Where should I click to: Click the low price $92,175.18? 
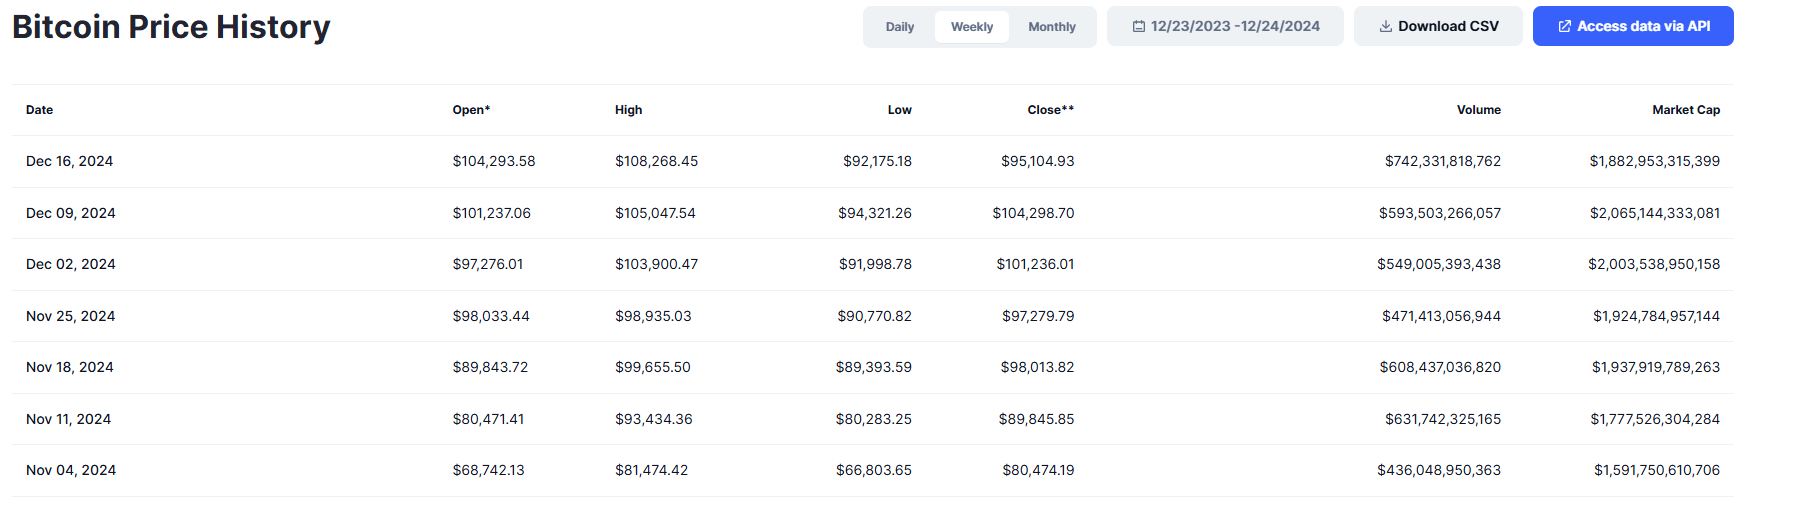pyautogui.click(x=877, y=161)
